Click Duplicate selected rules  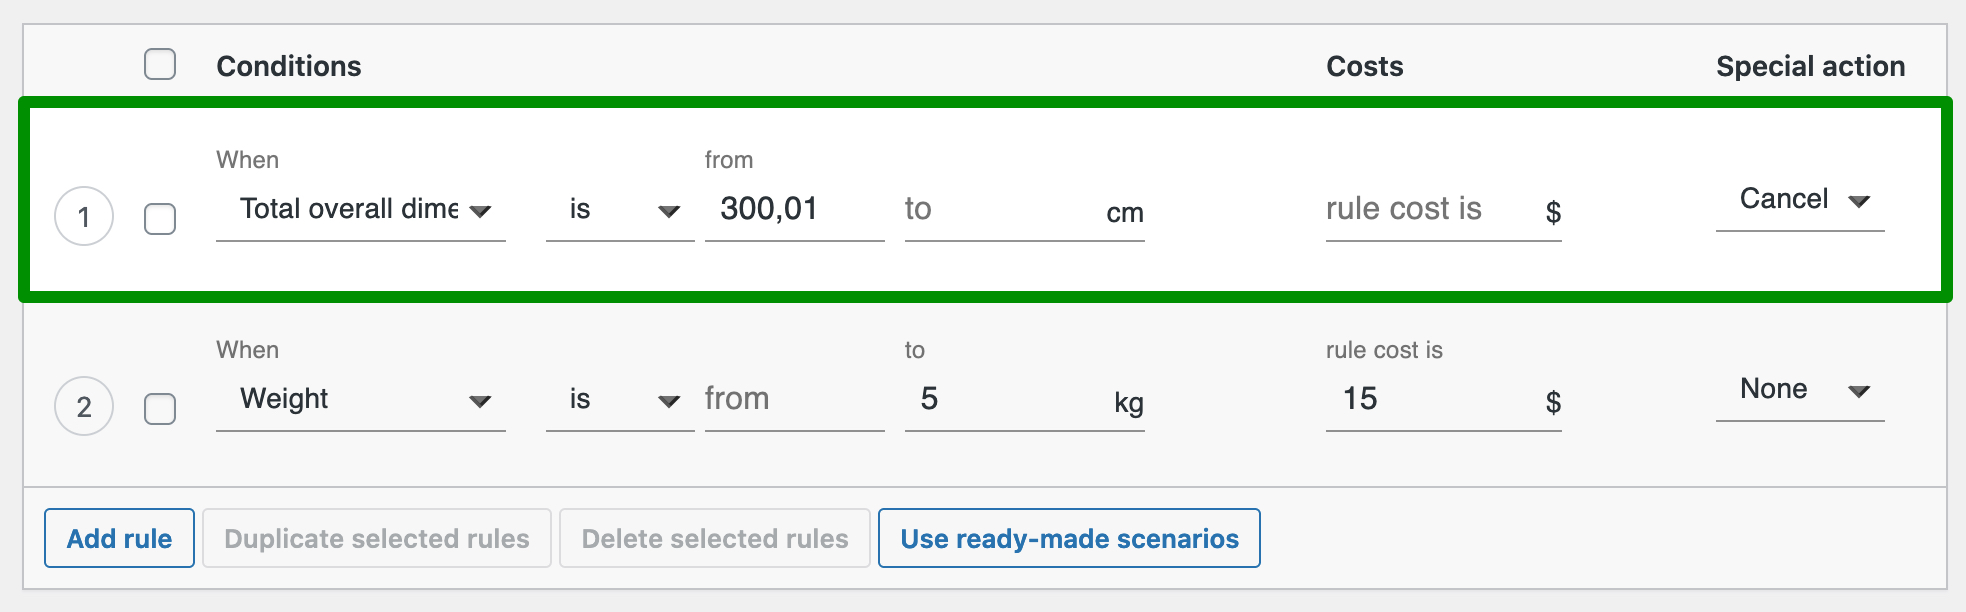(x=376, y=538)
